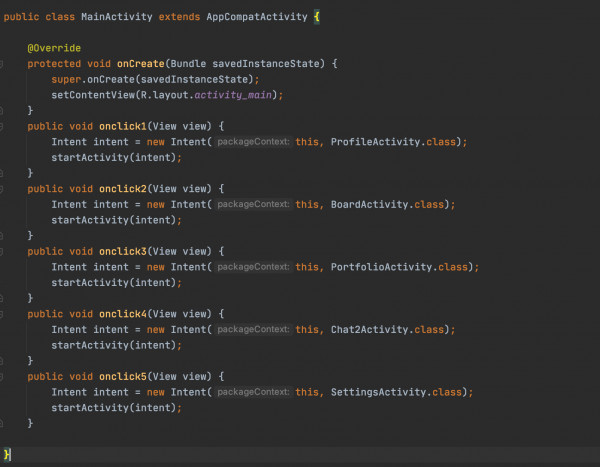Click the extends keyword
The height and width of the screenshot is (467, 600).
click(x=179, y=17)
